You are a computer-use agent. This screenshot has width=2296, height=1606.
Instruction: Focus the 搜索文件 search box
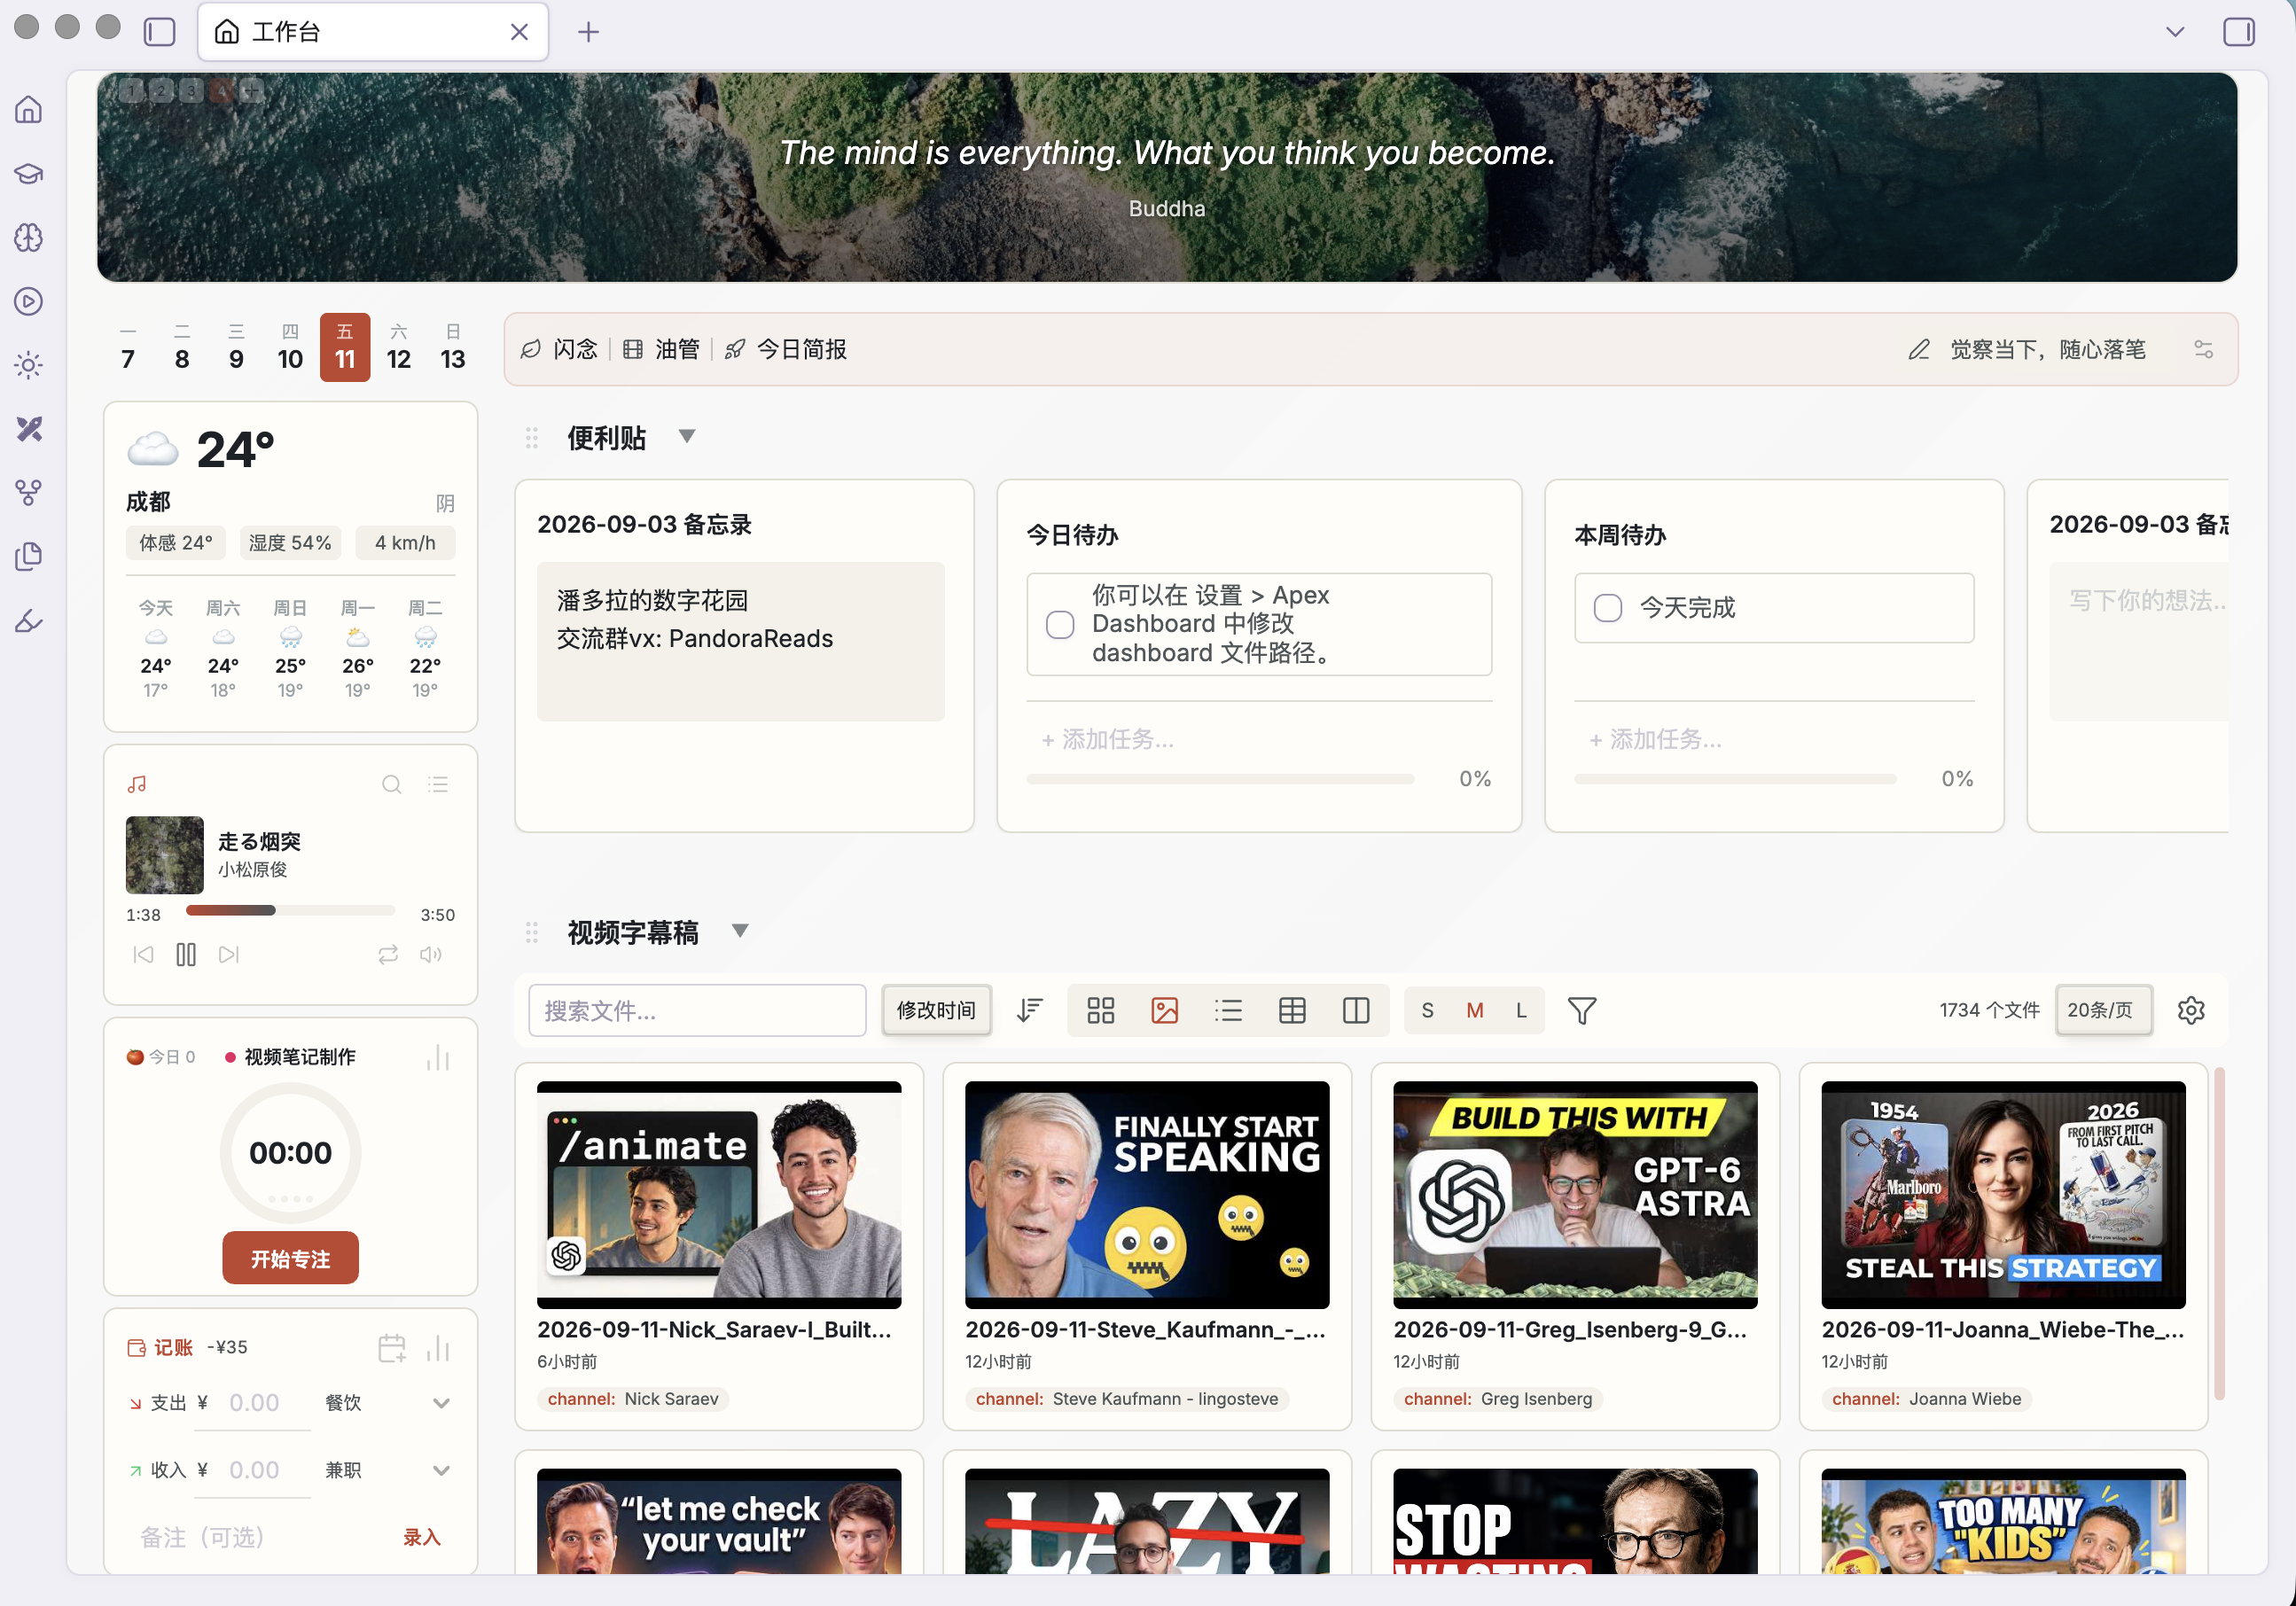click(697, 1010)
